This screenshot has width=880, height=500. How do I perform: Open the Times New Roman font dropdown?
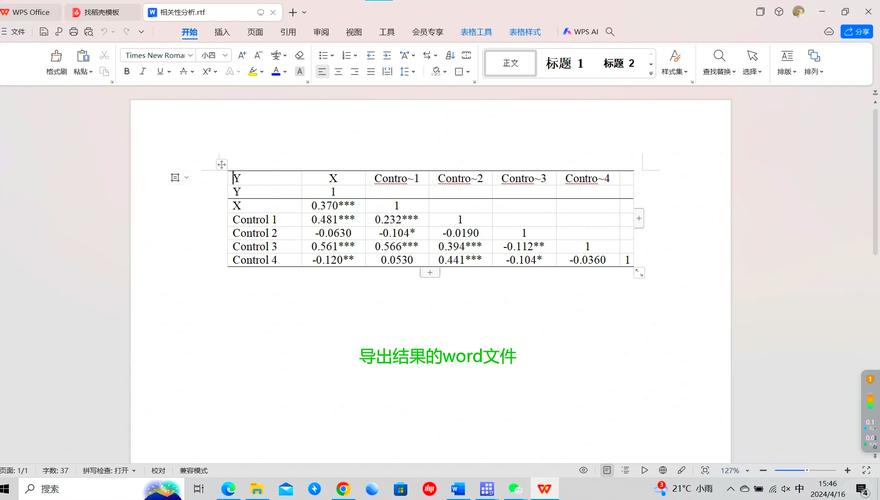156,56
